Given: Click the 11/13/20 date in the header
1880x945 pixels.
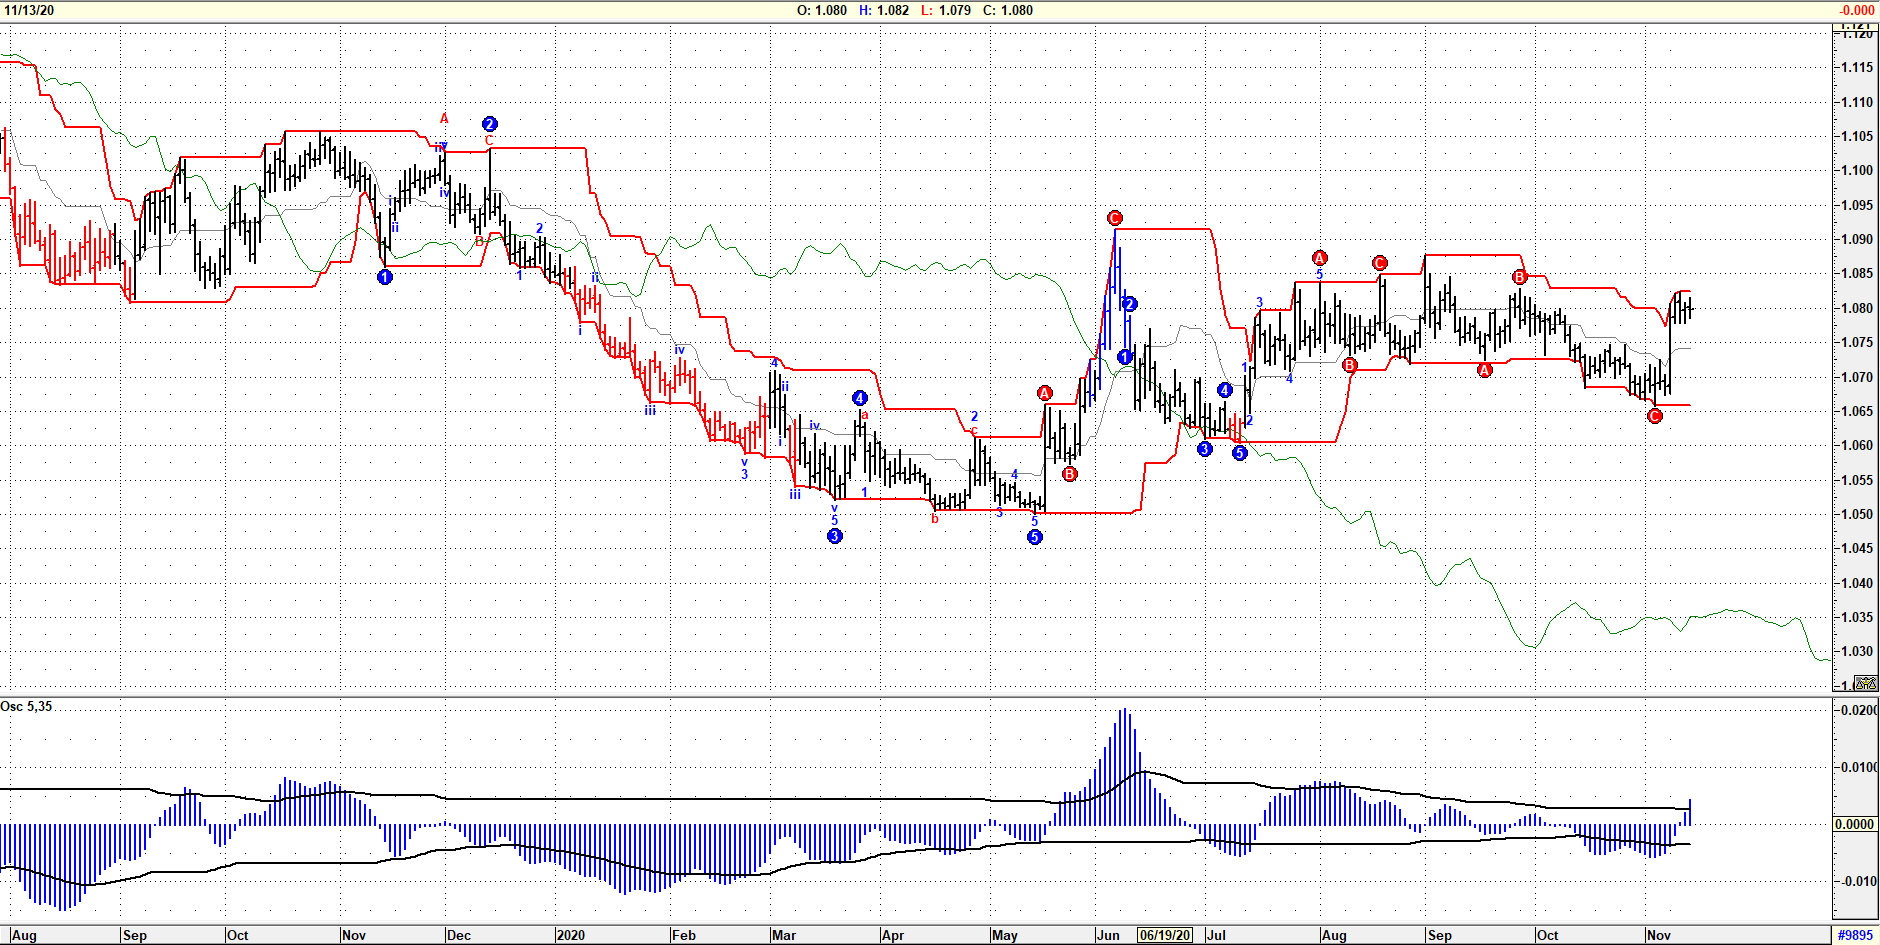Looking at the screenshot, I should (x=30, y=10).
